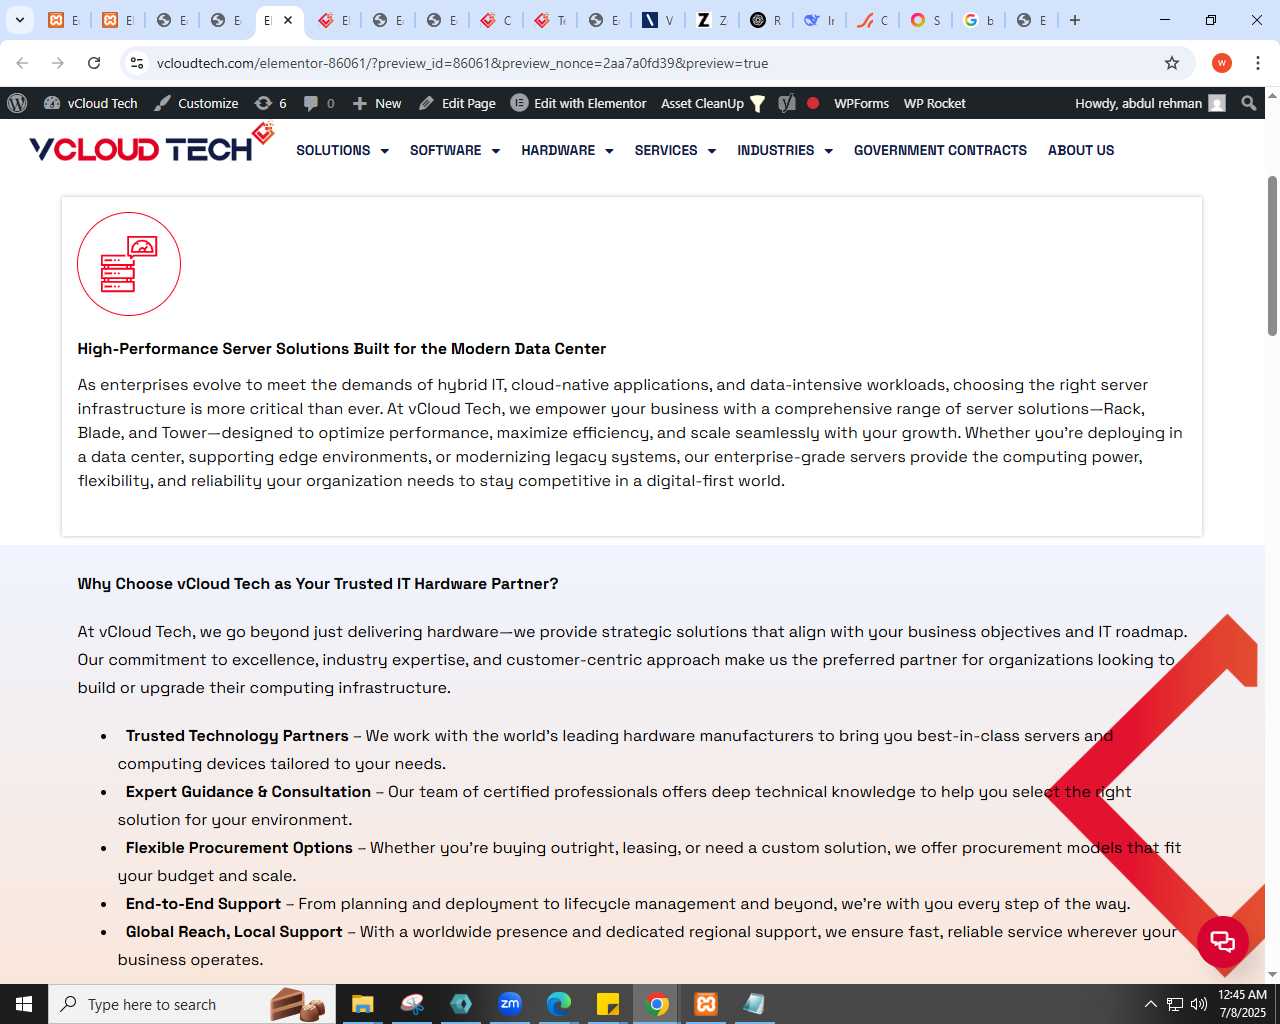Bookmark this page with the star icon

pos(1172,63)
